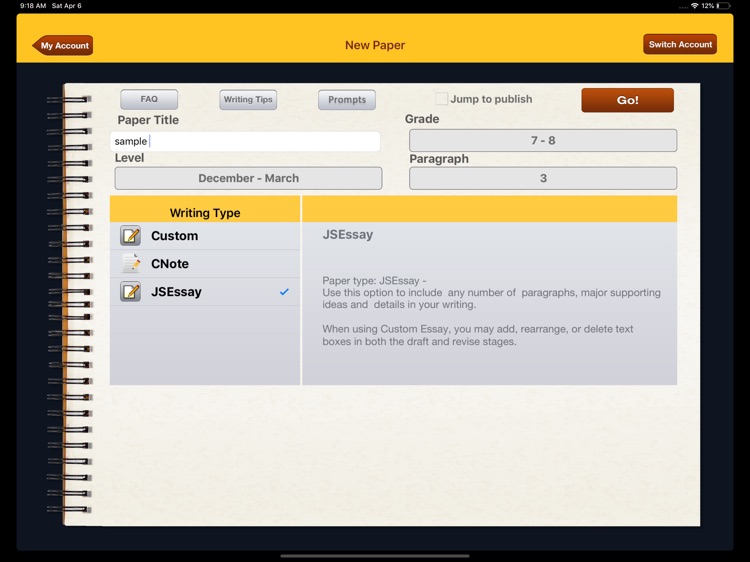Click the blue checkmark beside JSEssay
The image size is (750, 562).
coord(284,292)
